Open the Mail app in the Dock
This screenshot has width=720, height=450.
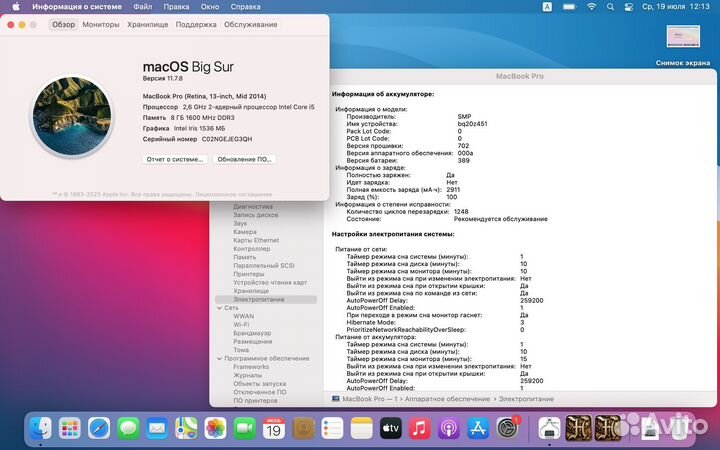[x=157, y=428]
